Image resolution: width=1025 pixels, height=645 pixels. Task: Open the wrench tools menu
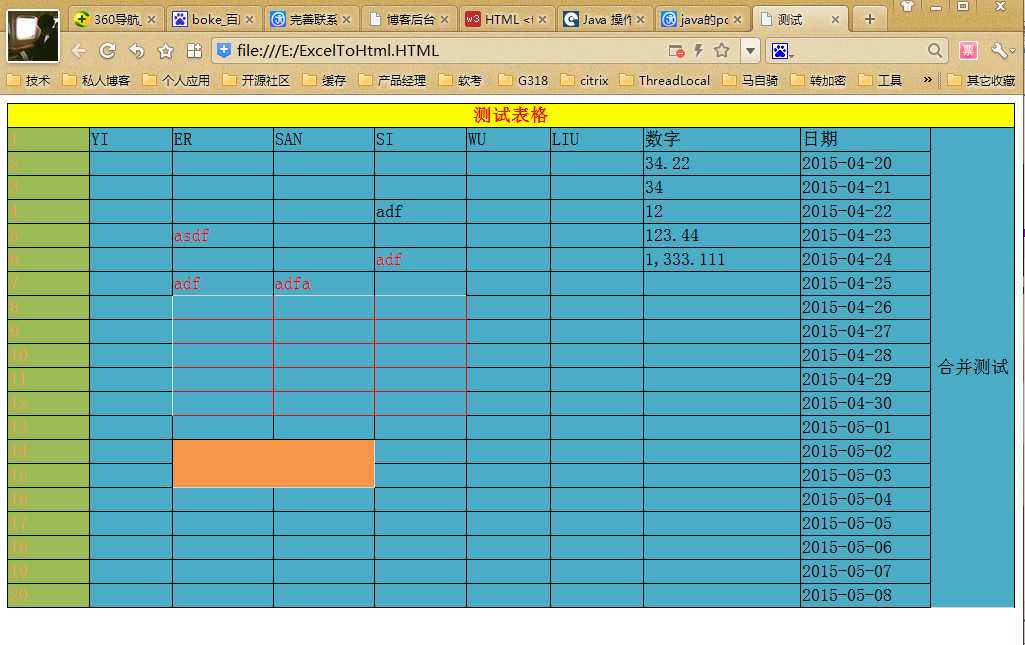pyautogui.click(x=1002, y=51)
